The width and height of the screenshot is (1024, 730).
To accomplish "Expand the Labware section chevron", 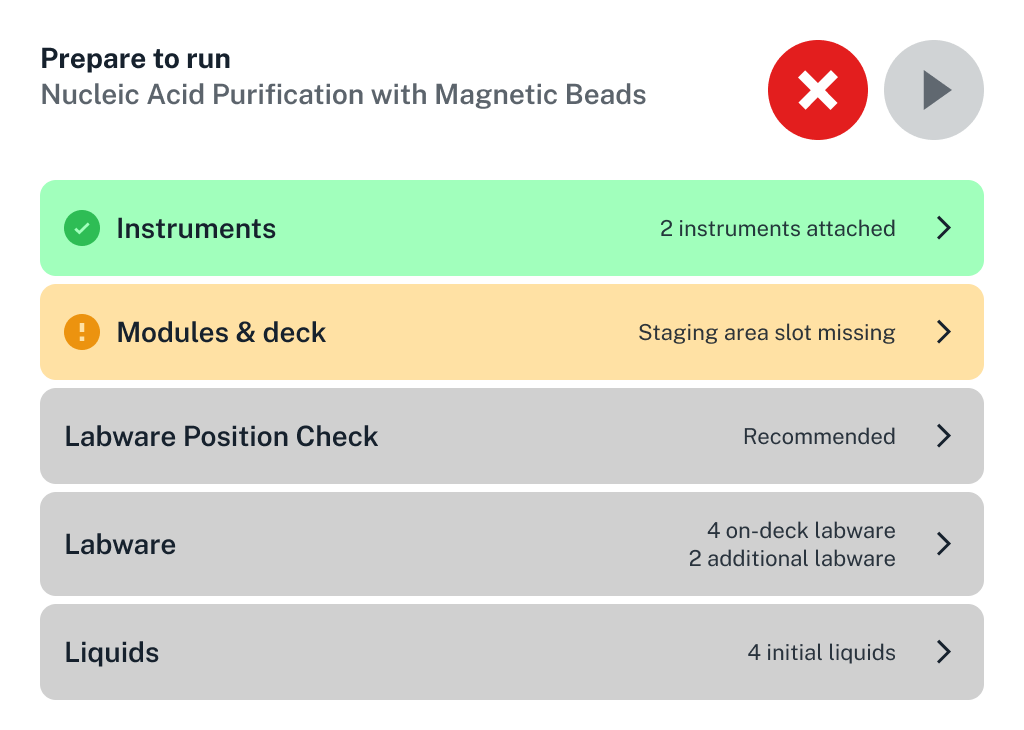I will pyautogui.click(x=943, y=544).
